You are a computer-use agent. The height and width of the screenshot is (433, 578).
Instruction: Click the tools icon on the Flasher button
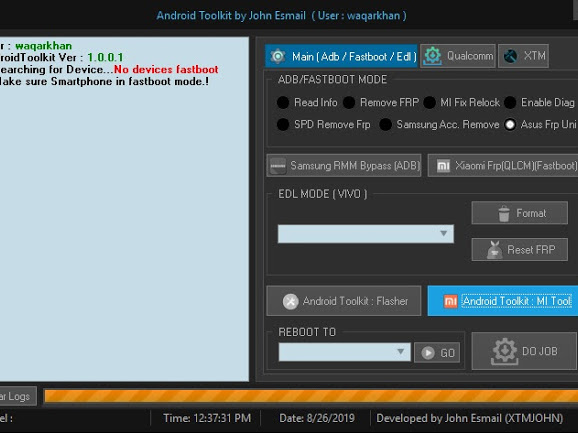click(290, 301)
